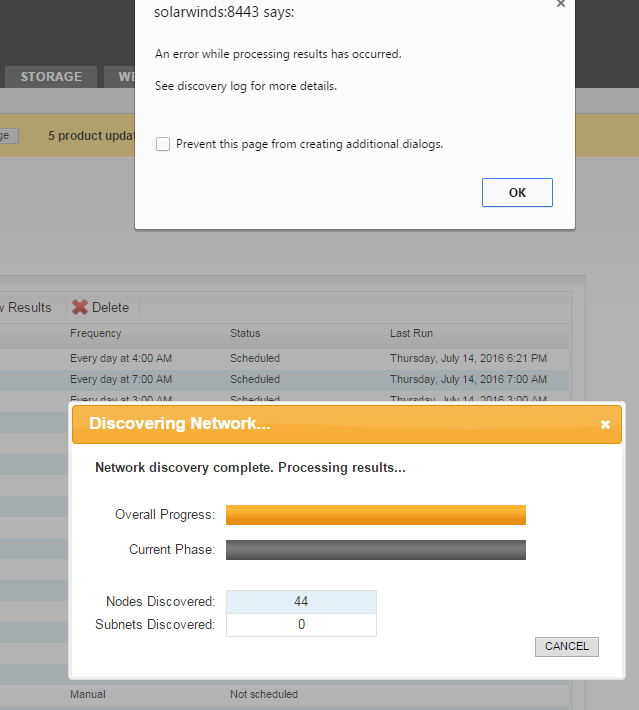Viewport: 639px width, 710px height.
Task: Click the red X Delete icon
Action: pos(80,307)
